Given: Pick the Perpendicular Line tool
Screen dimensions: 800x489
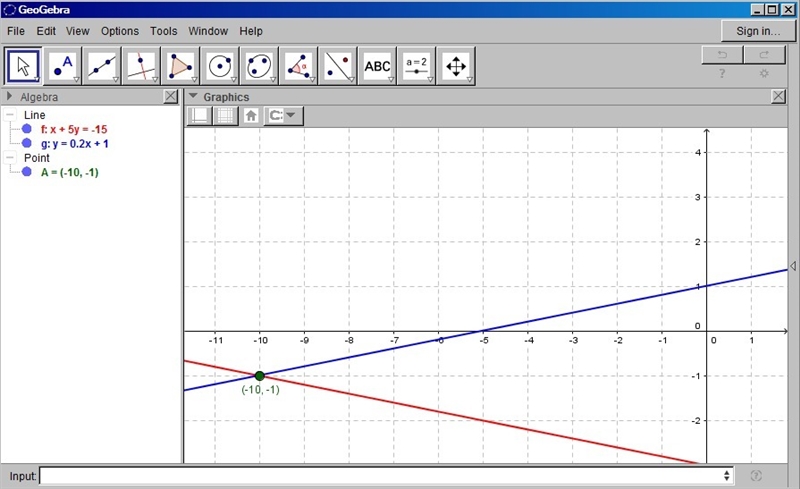Looking at the screenshot, I should [x=141, y=66].
